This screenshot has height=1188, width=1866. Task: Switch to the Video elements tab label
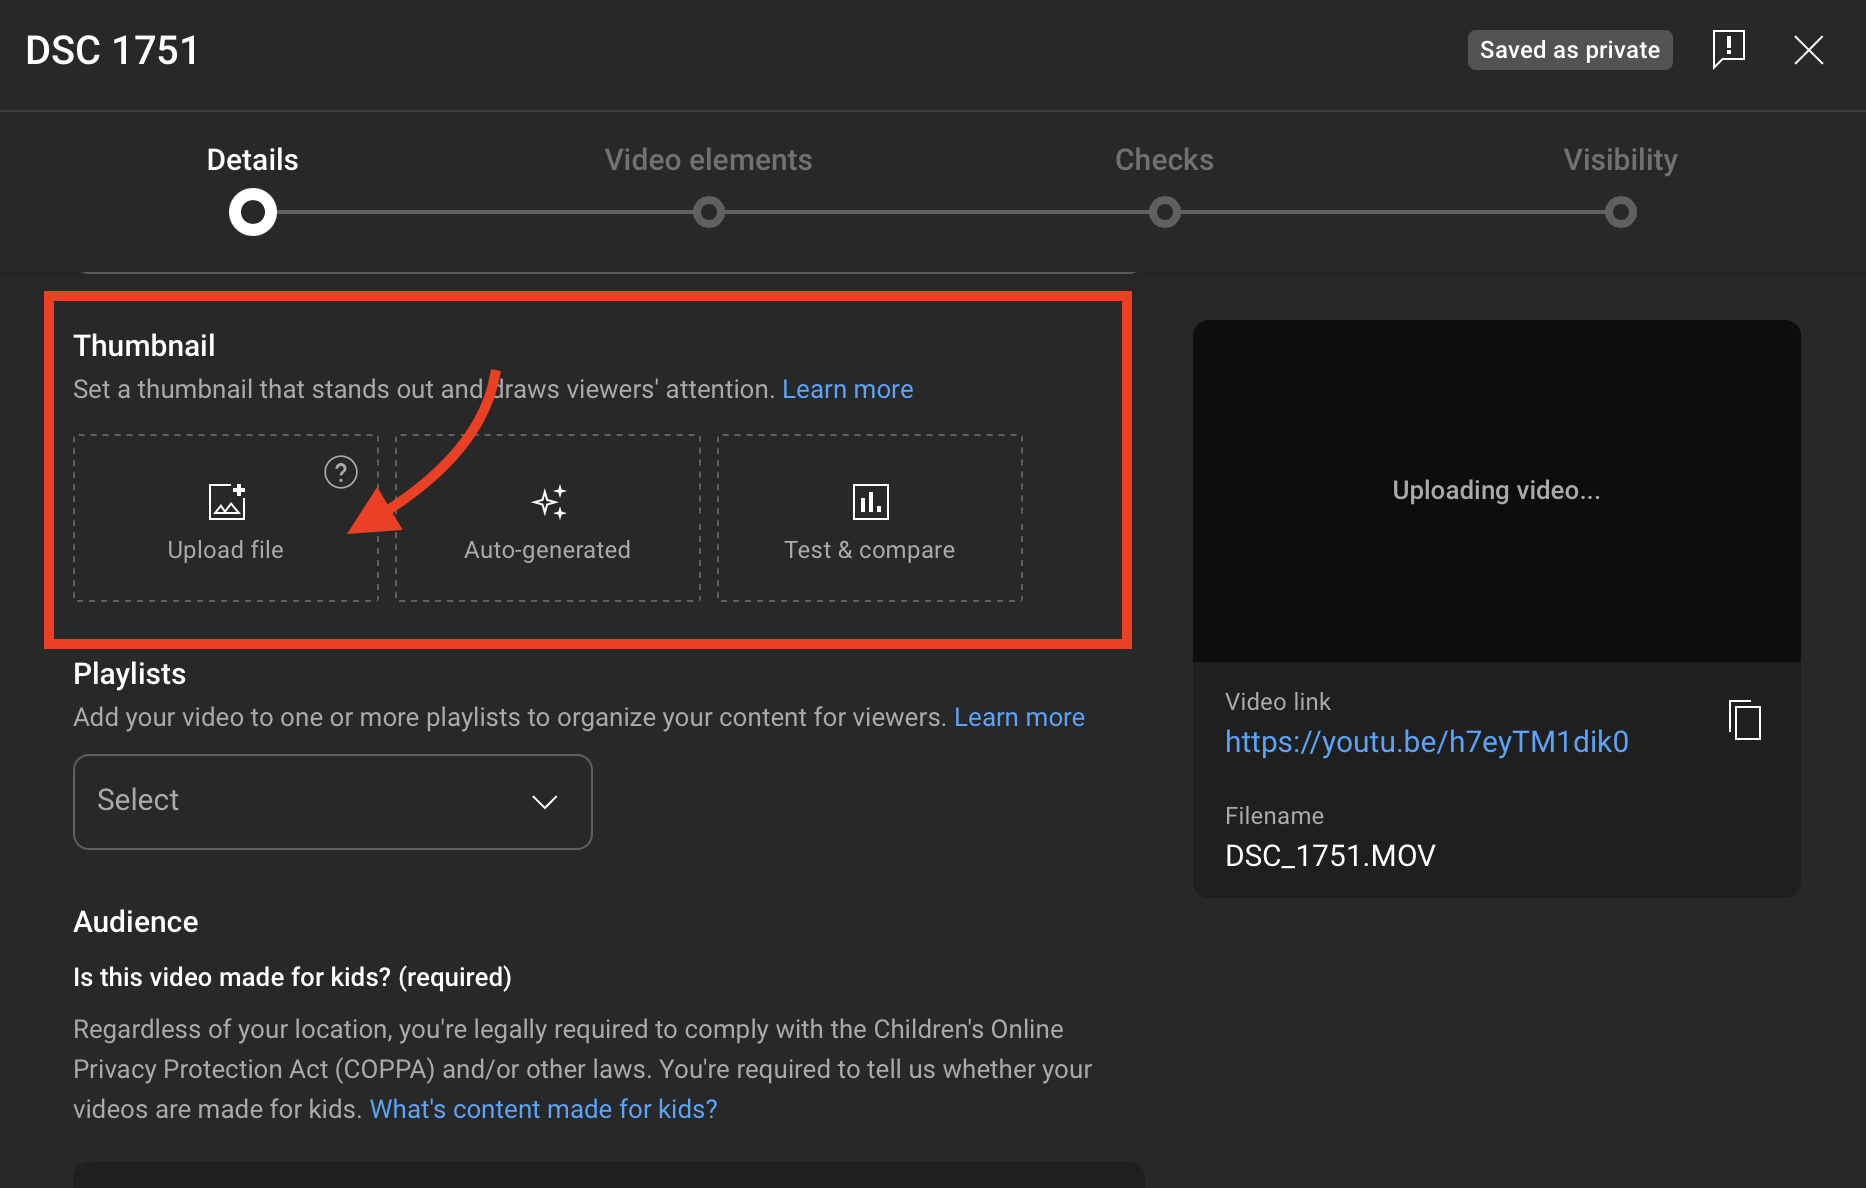pos(708,160)
